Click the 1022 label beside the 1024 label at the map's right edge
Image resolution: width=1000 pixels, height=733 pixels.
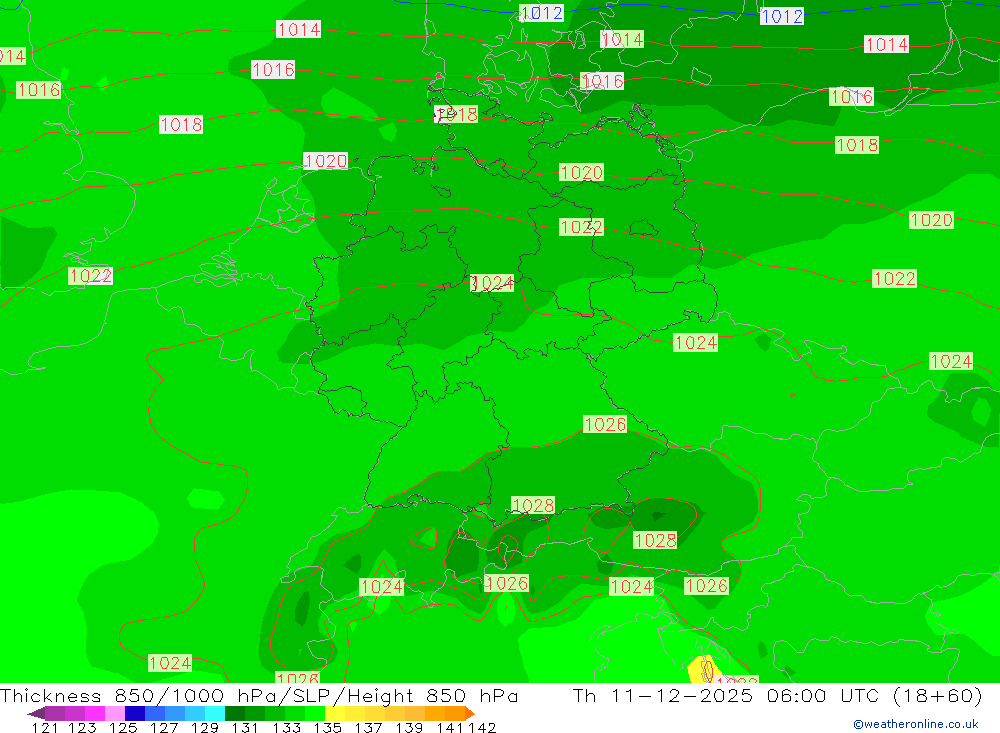pos(894,279)
